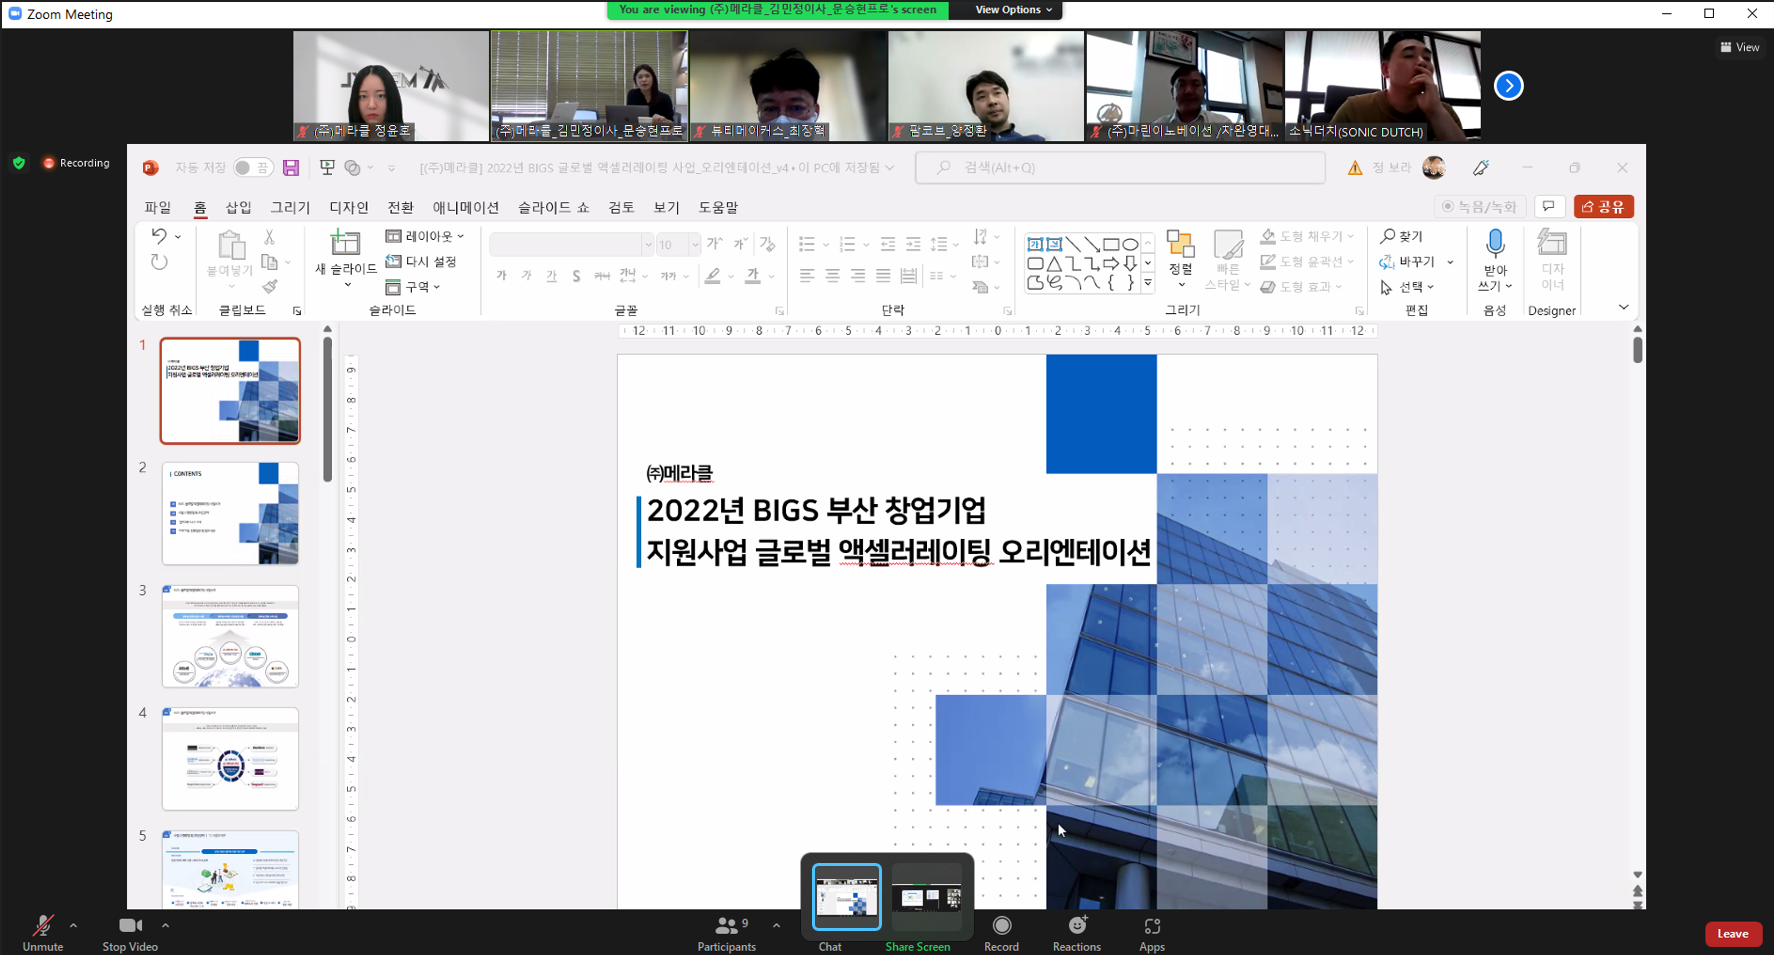Click the font color button
Image resolution: width=1774 pixels, height=955 pixels.
(x=753, y=276)
